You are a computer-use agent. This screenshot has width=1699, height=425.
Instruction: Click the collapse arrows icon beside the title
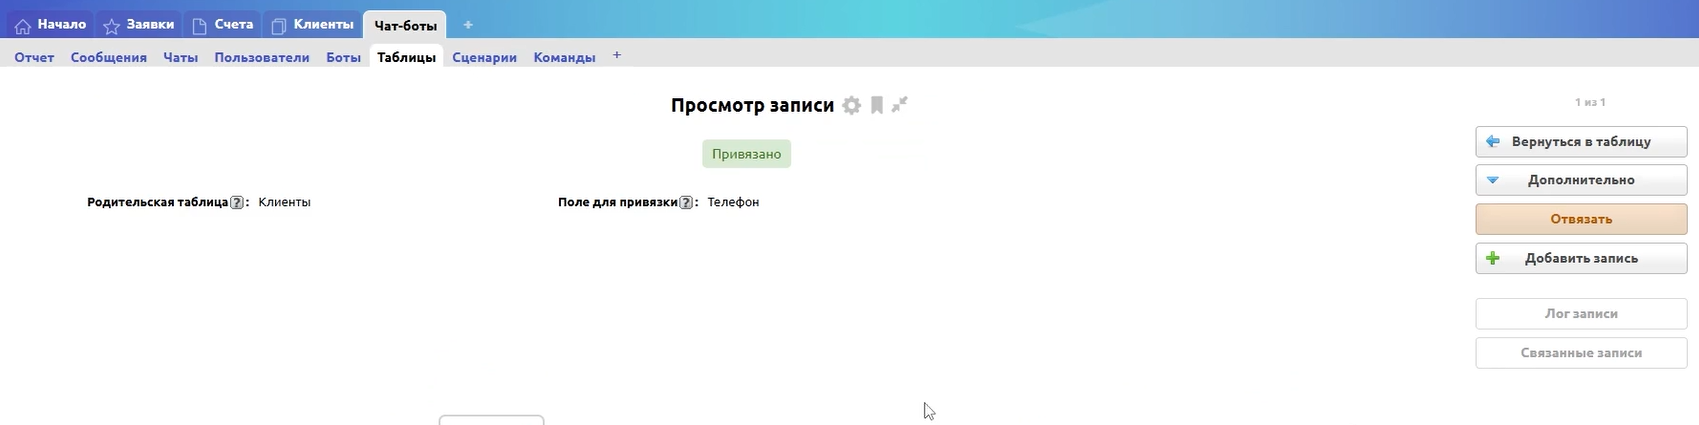click(x=900, y=104)
